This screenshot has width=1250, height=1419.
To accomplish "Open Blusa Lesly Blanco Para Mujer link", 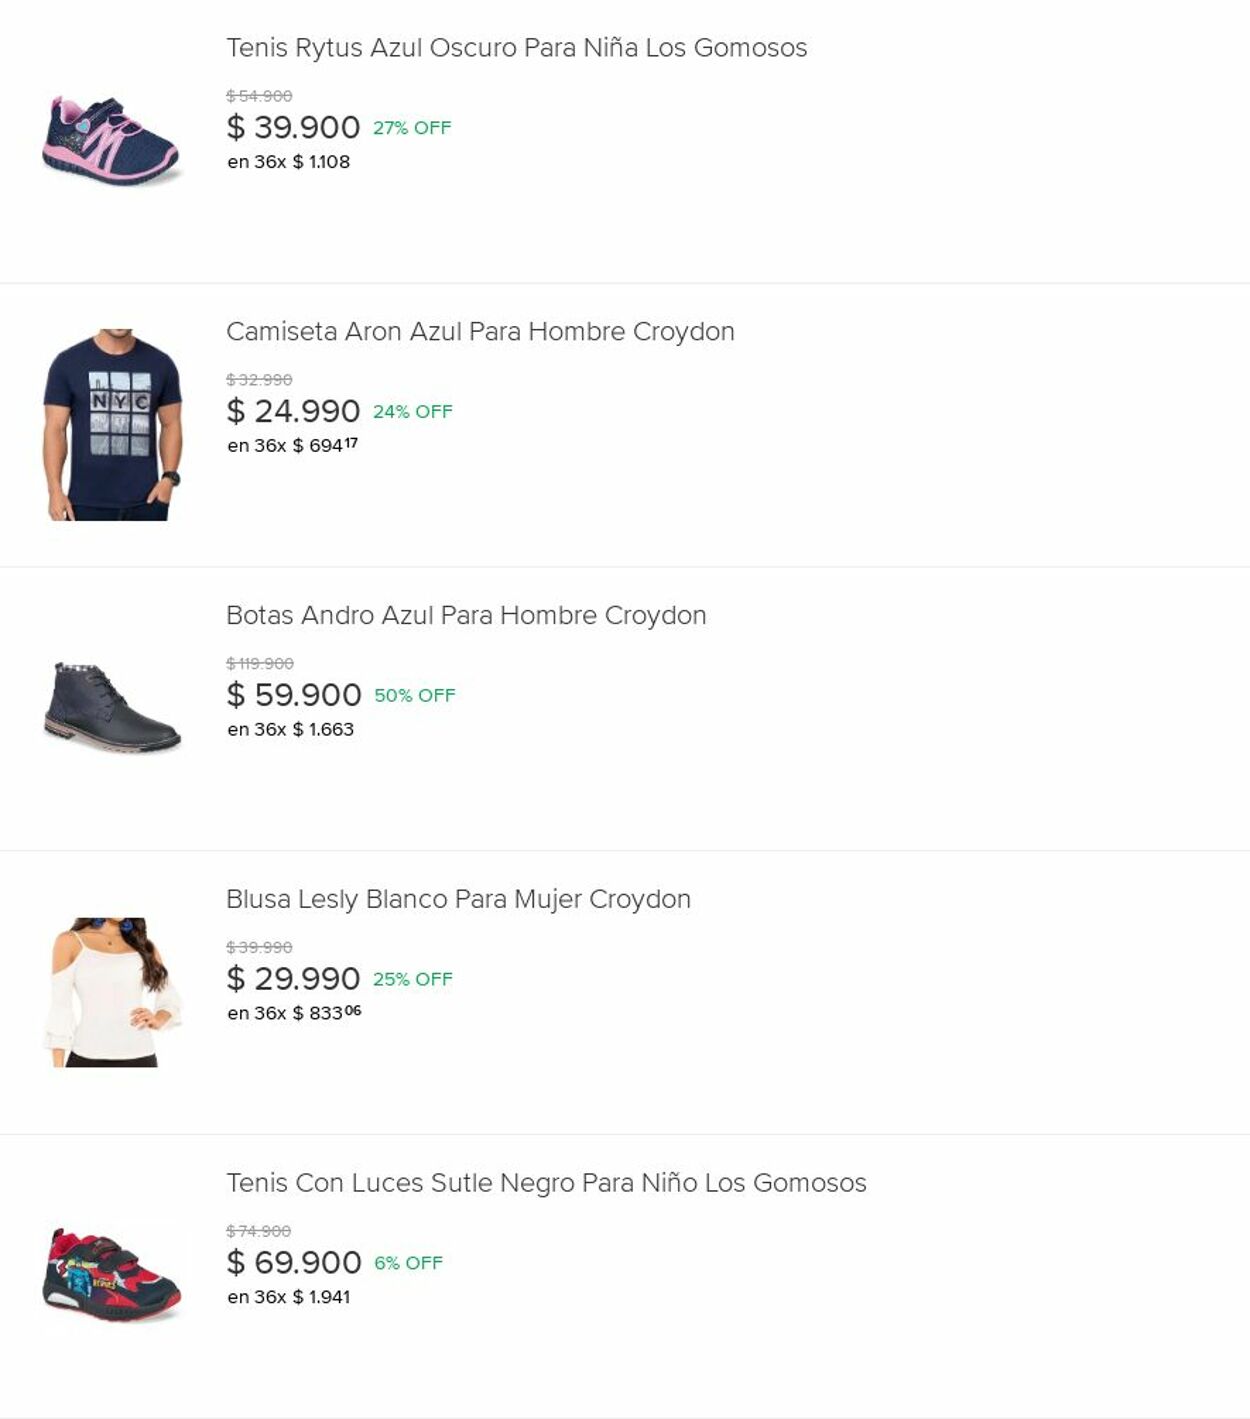I will pos(458,900).
